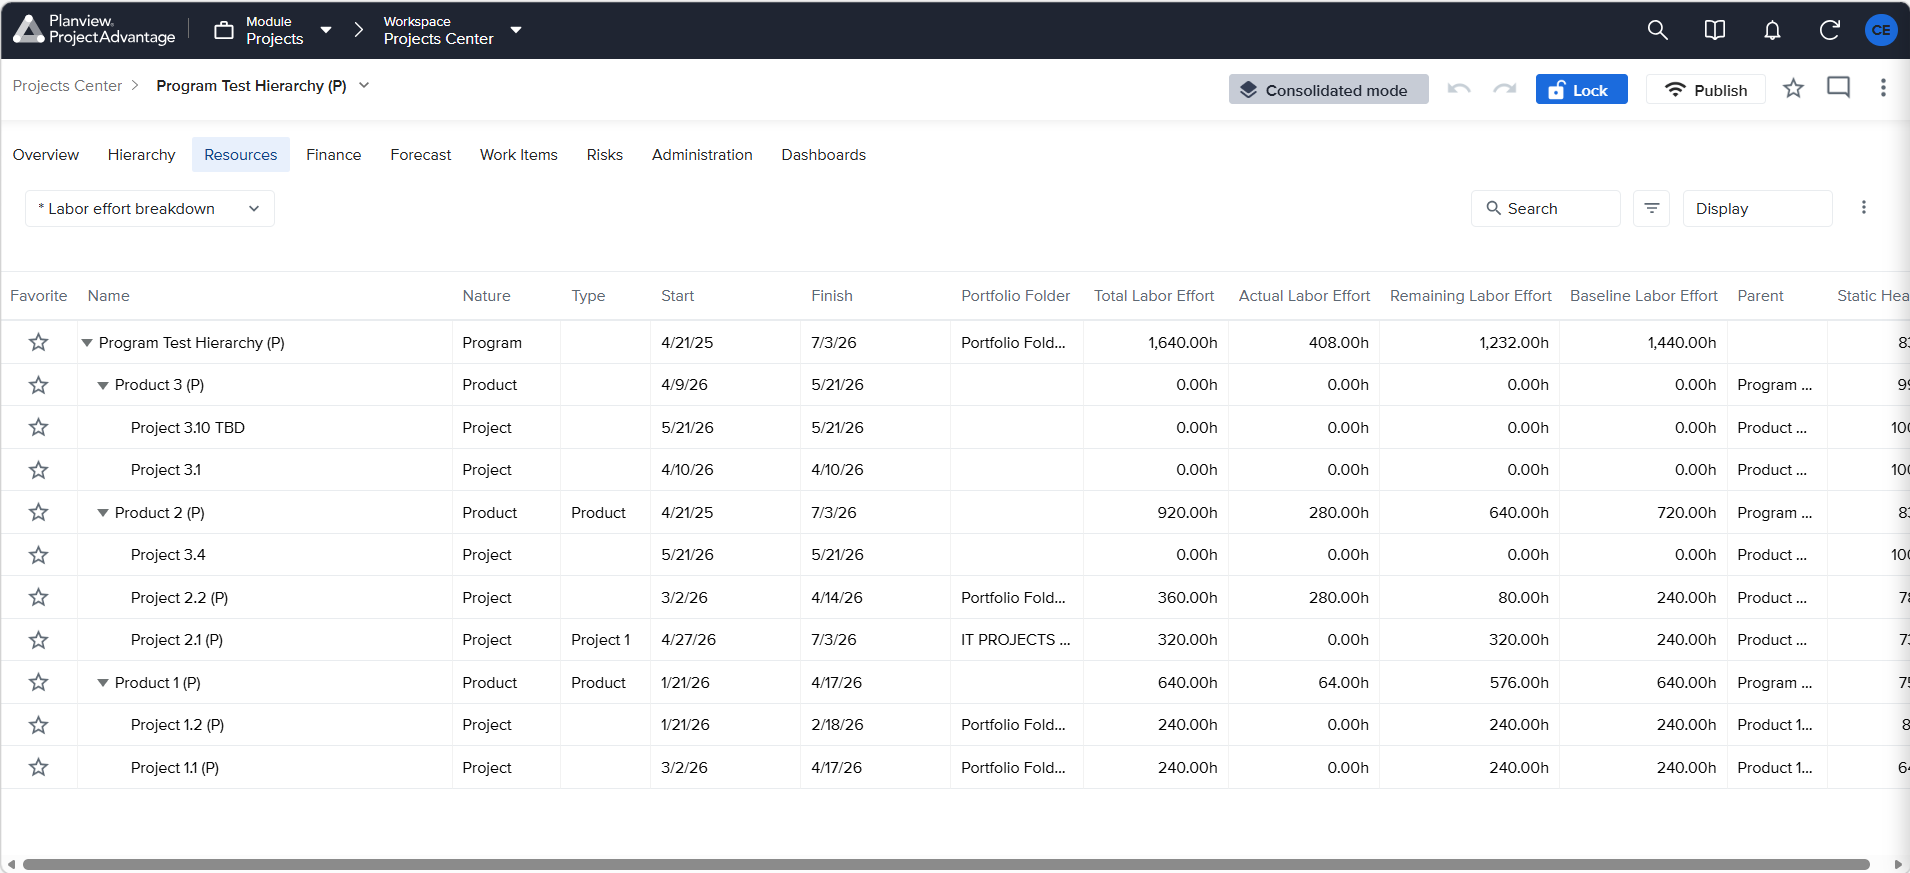
Task: Toggle favorite star for Project 2.2 (P)
Action: coord(38,597)
